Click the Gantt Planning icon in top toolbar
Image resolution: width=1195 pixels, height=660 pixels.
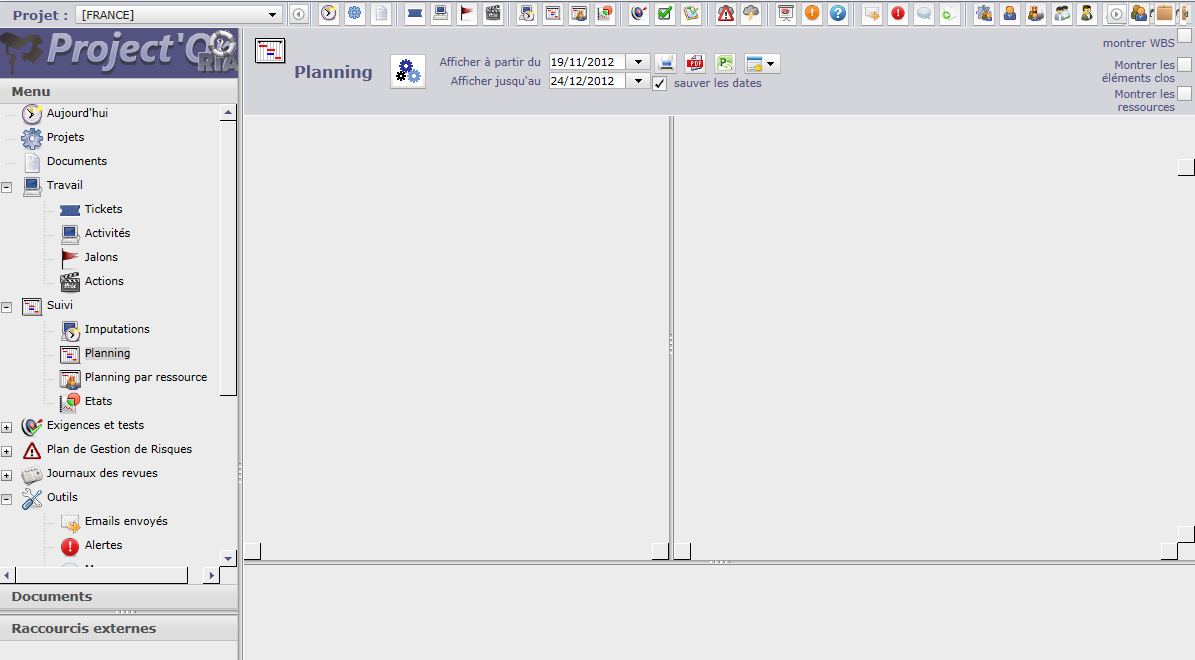click(553, 13)
